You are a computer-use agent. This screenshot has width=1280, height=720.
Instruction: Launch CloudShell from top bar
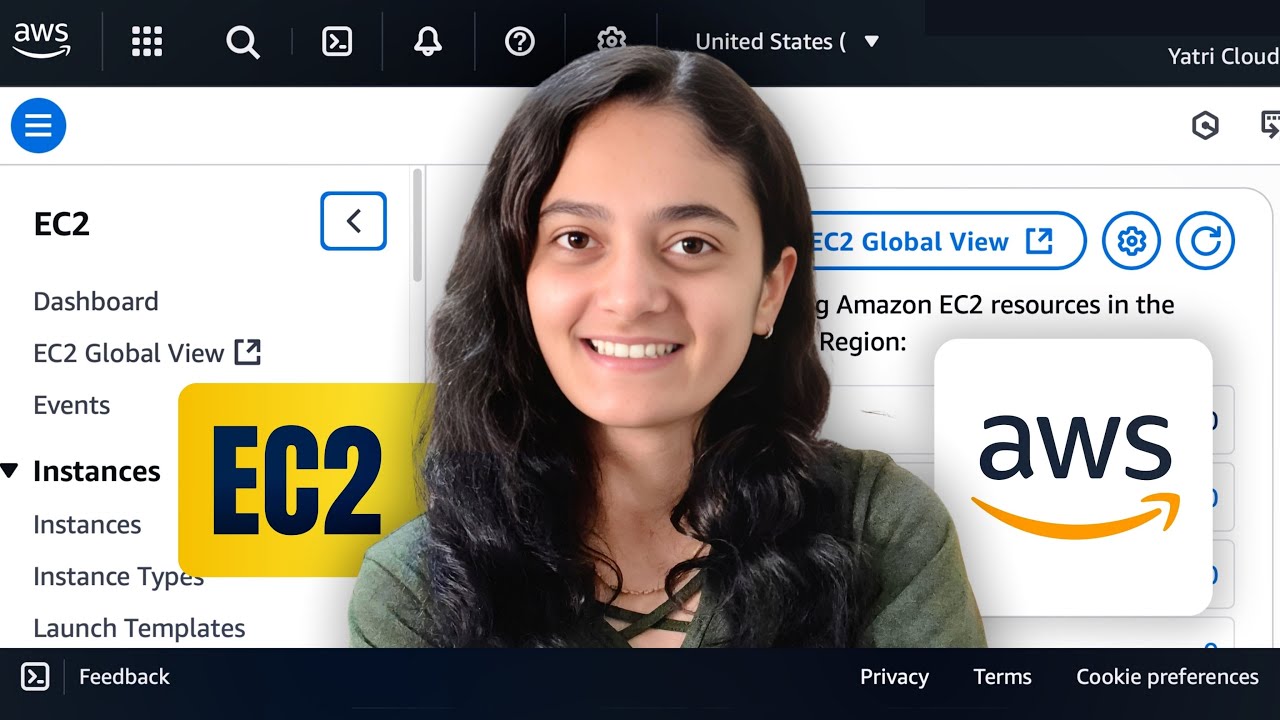tap(337, 41)
